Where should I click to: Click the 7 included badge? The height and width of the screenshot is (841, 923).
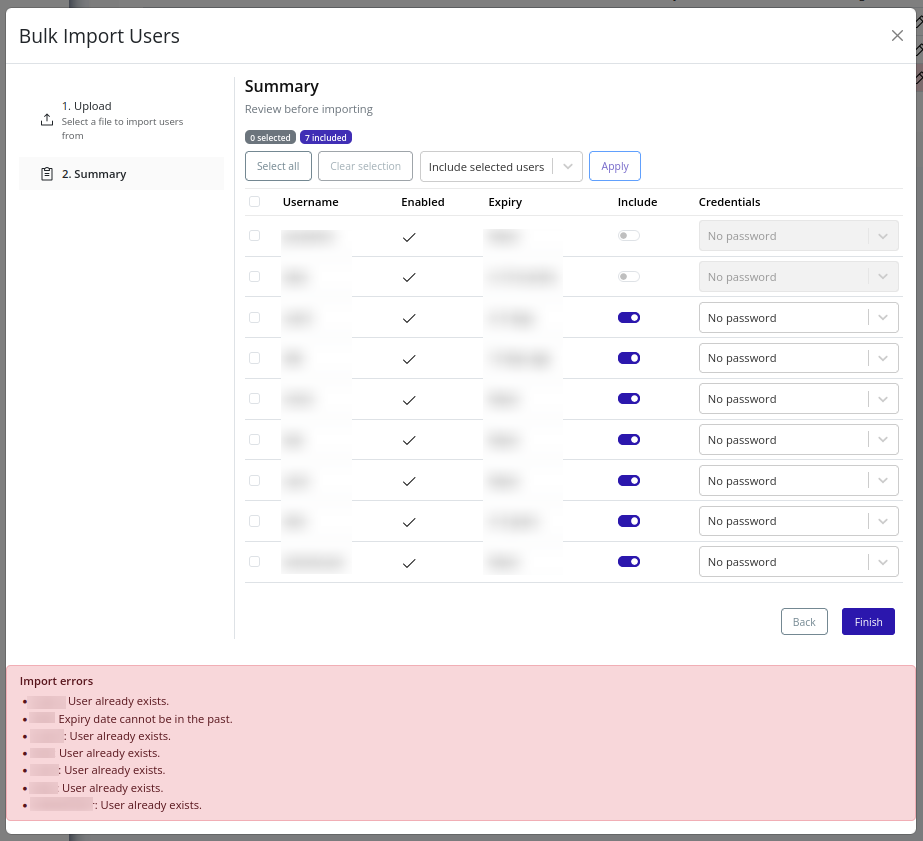click(x=326, y=137)
